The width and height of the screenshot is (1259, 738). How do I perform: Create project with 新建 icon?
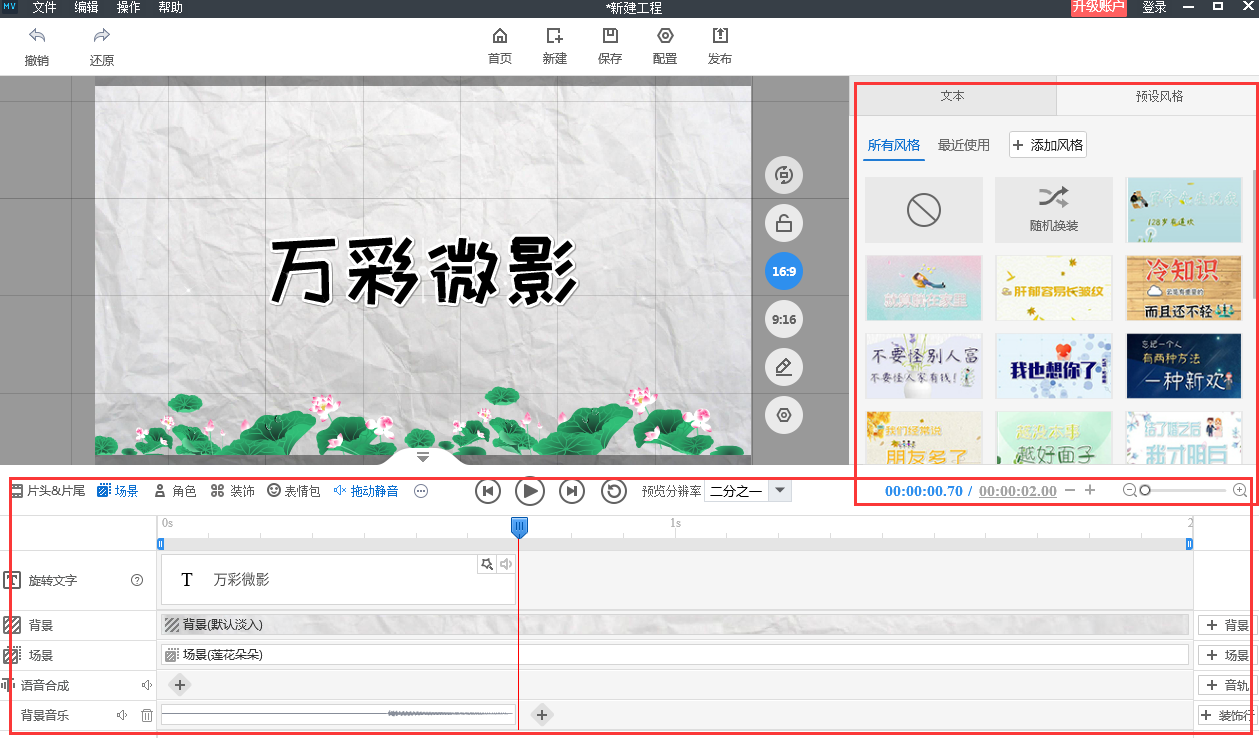point(555,36)
